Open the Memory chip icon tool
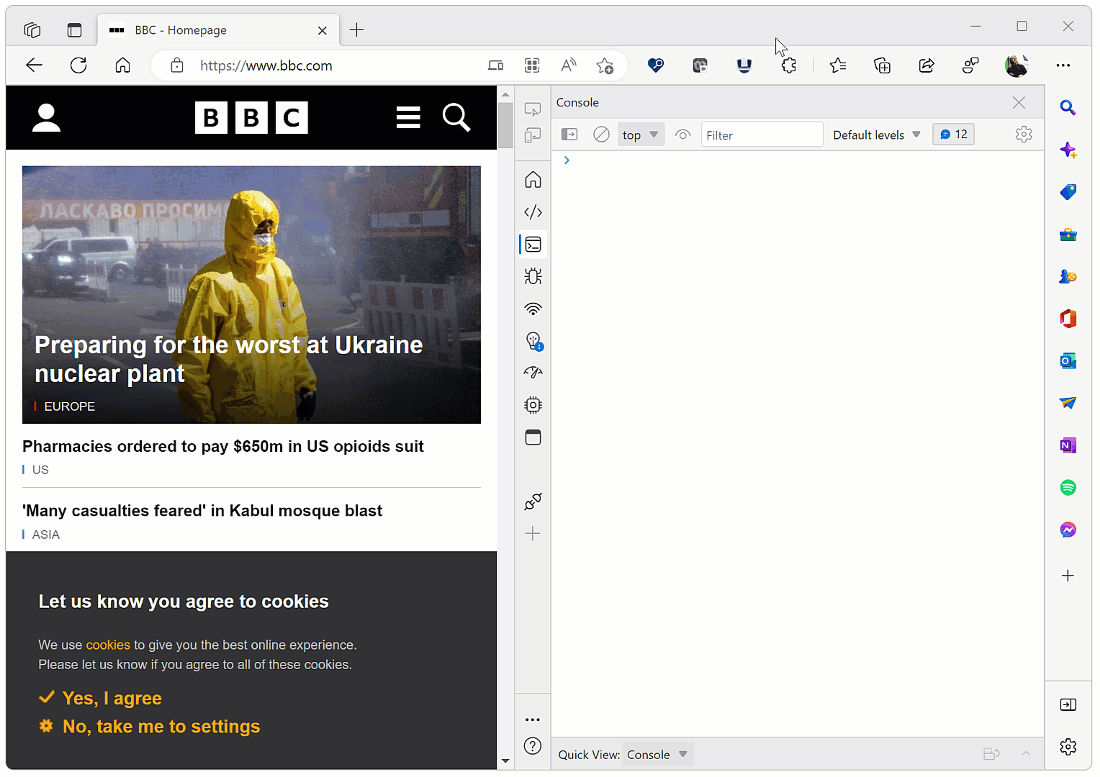Screen dimensions: 1100x777 coord(533,405)
